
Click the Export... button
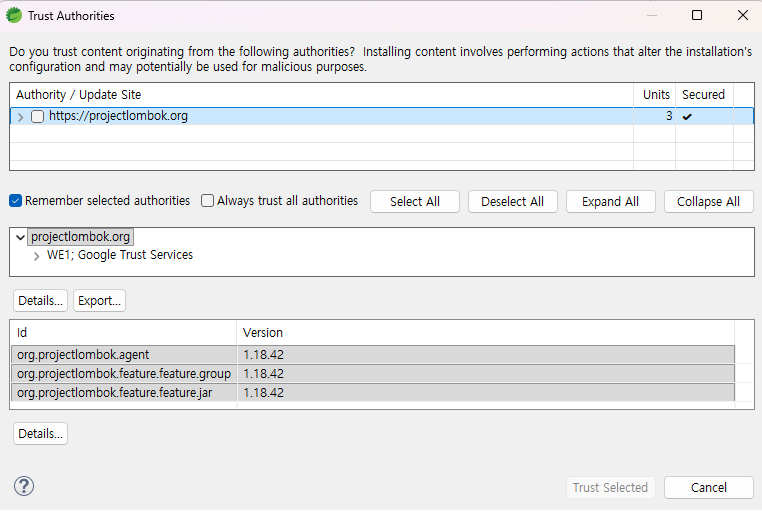[x=99, y=301]
